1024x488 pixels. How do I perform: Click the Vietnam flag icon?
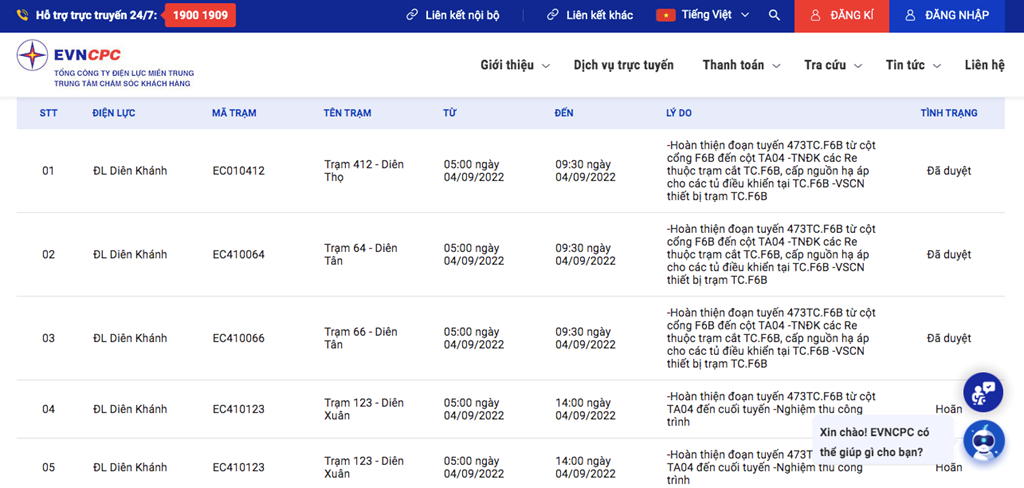(x=665, y=15)
